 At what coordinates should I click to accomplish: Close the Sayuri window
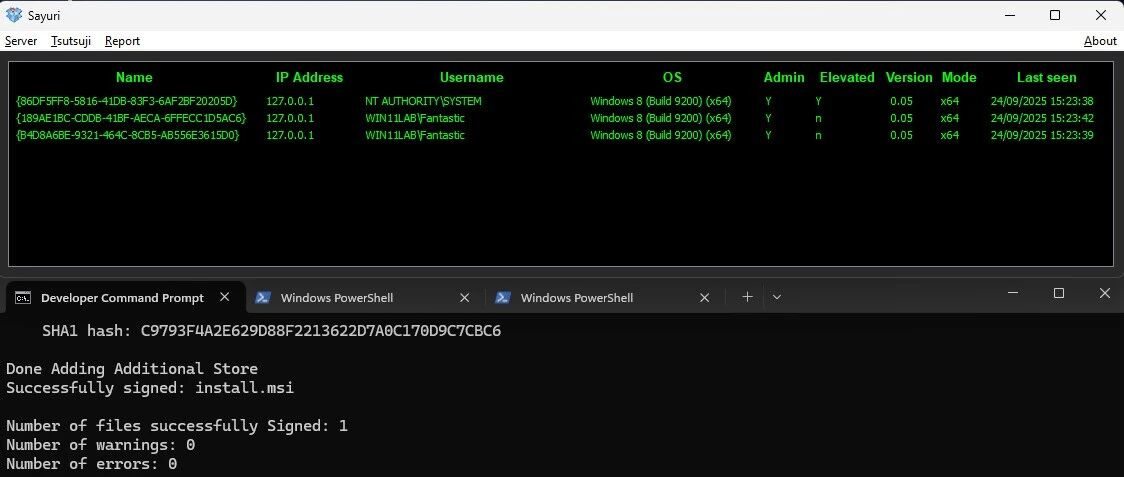[1101, 15]
